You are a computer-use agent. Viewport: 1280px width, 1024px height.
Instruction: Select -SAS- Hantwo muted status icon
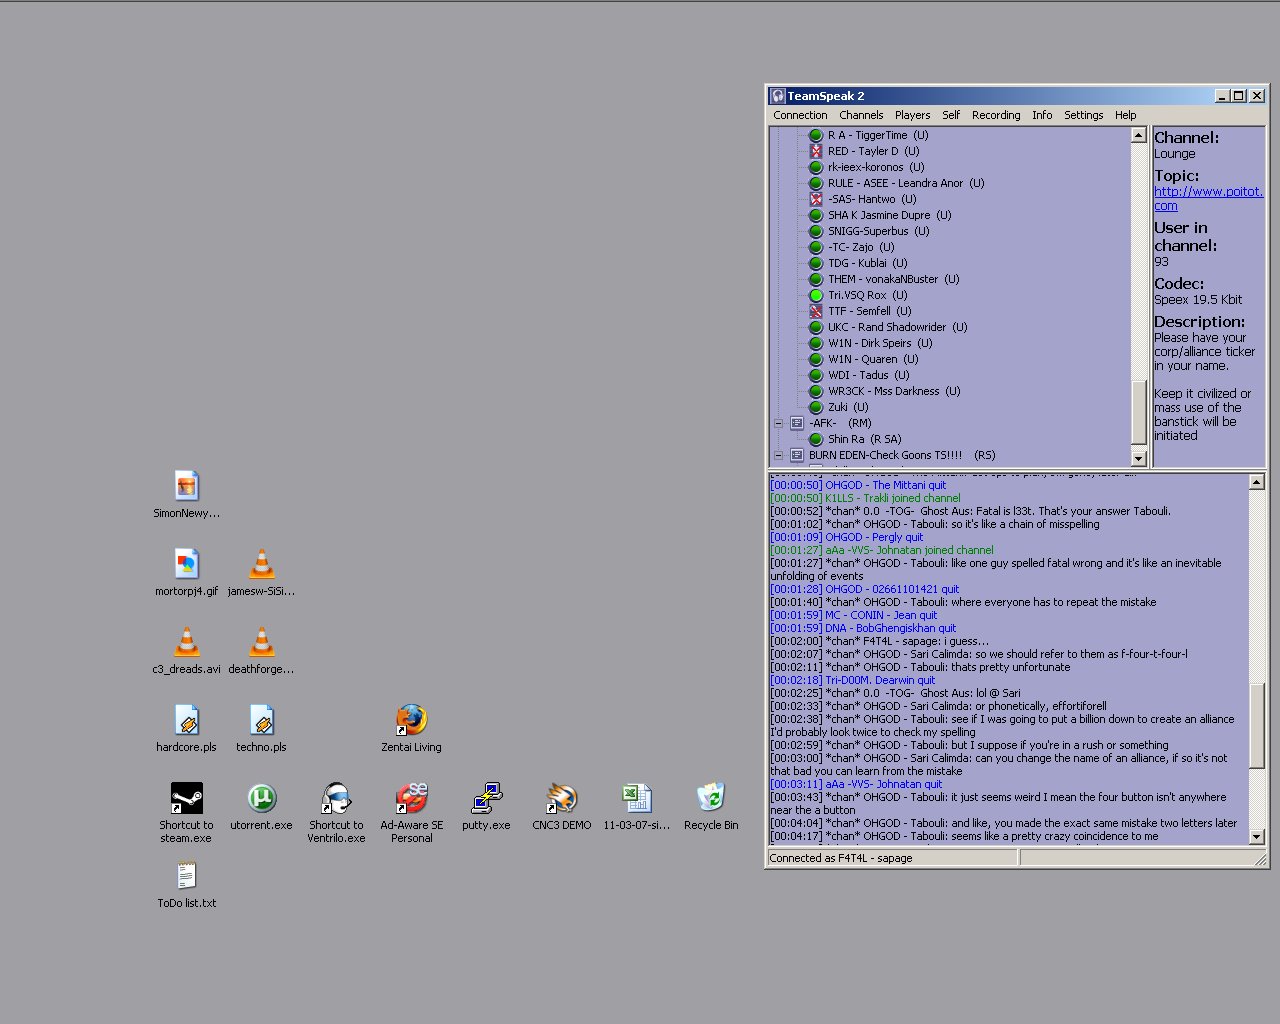816,199
